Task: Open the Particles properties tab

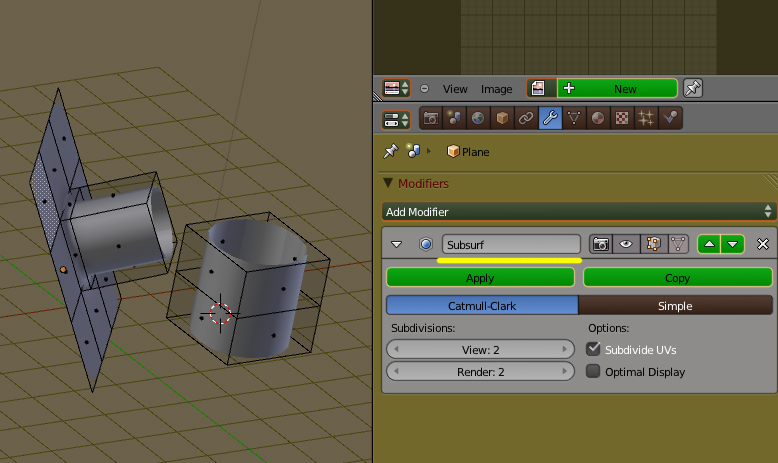Action: (646, 118)
